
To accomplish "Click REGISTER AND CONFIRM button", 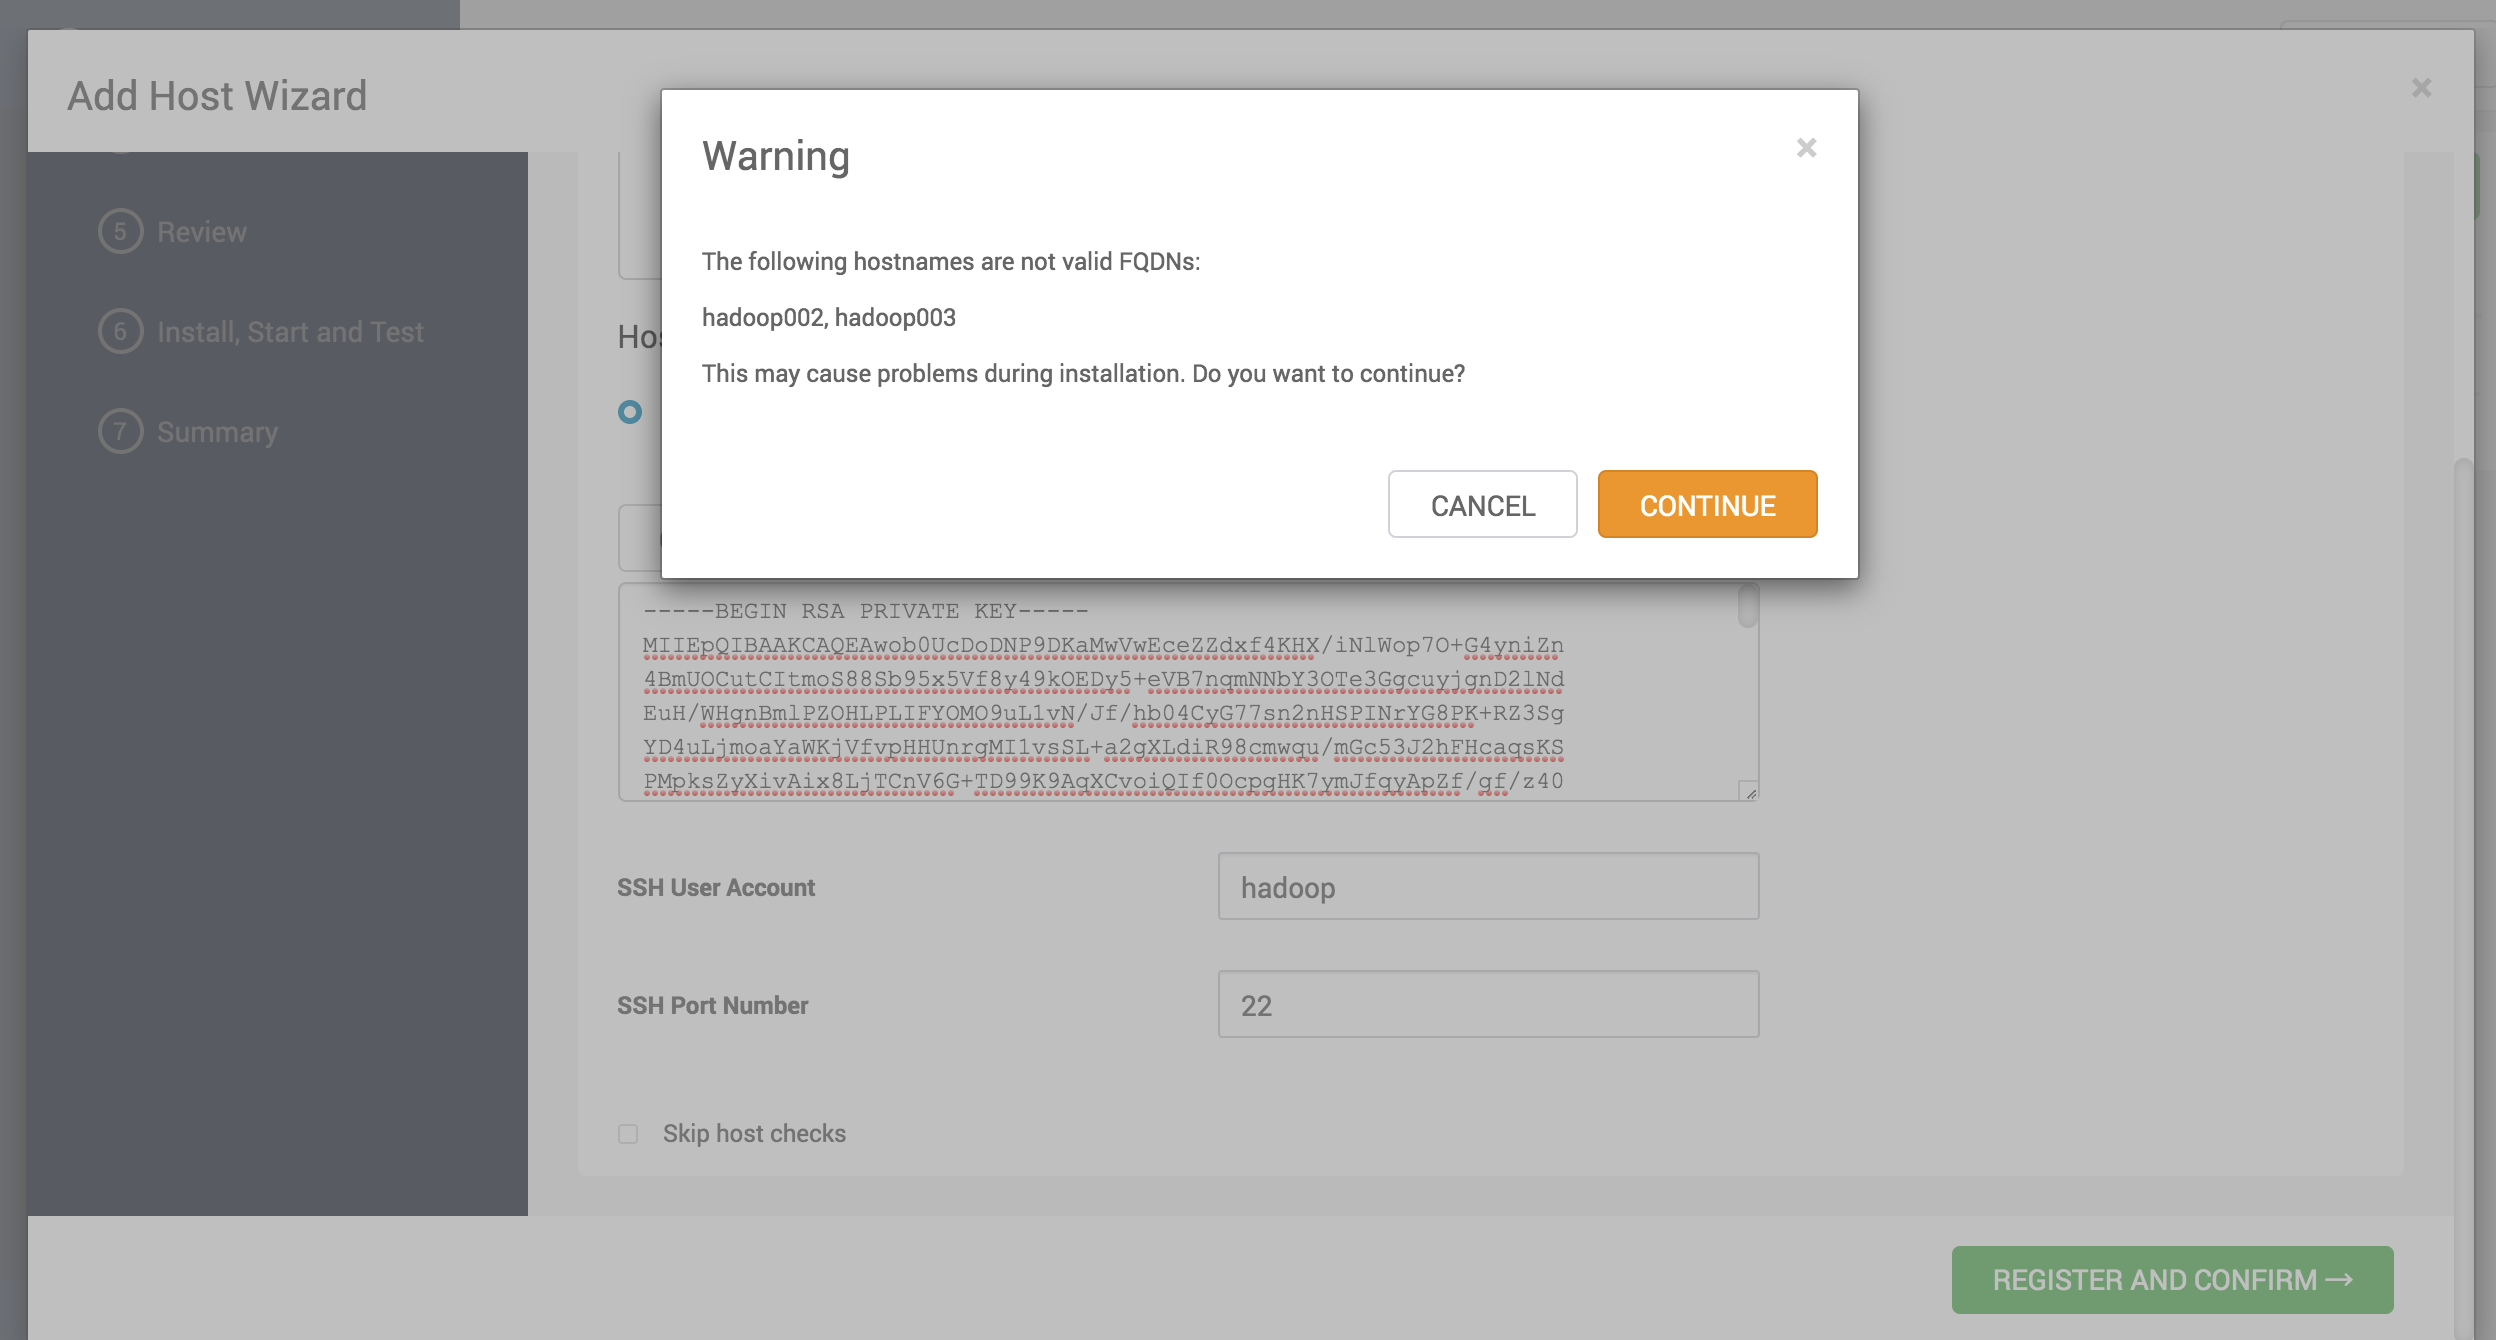I will [x=2172, y=1280].
